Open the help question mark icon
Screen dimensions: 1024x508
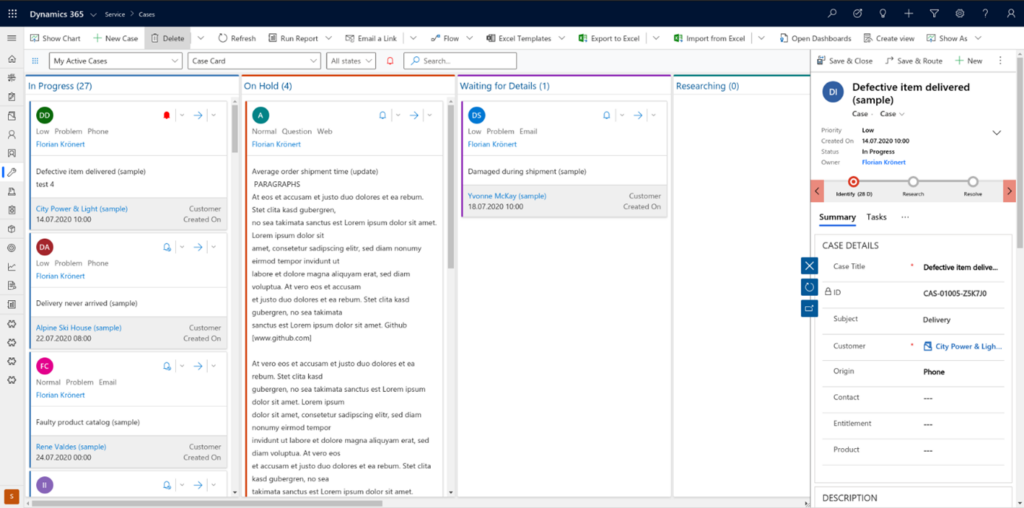point(985,13)
